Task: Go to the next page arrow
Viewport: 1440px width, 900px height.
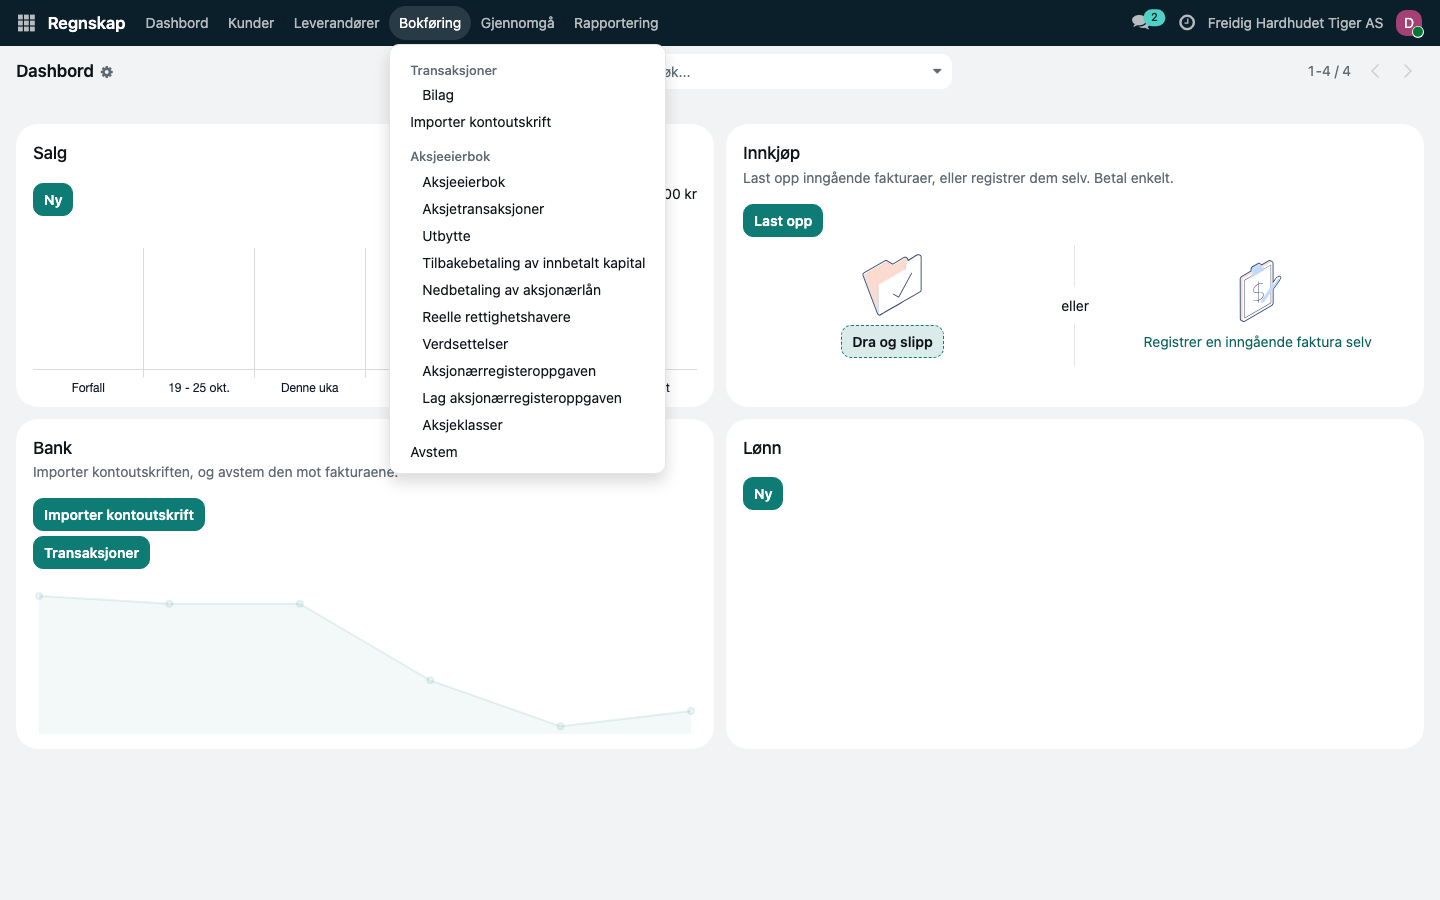Action: point(1408,71)
